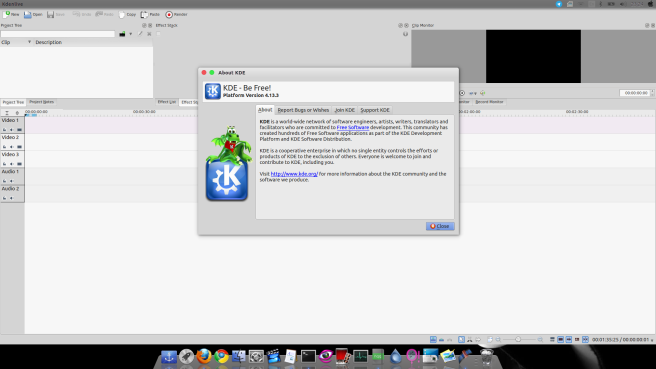The width and height of the screenshot is (656, 369).
Task: Click the clip properties pencil icon
Action: coord(140,34)
